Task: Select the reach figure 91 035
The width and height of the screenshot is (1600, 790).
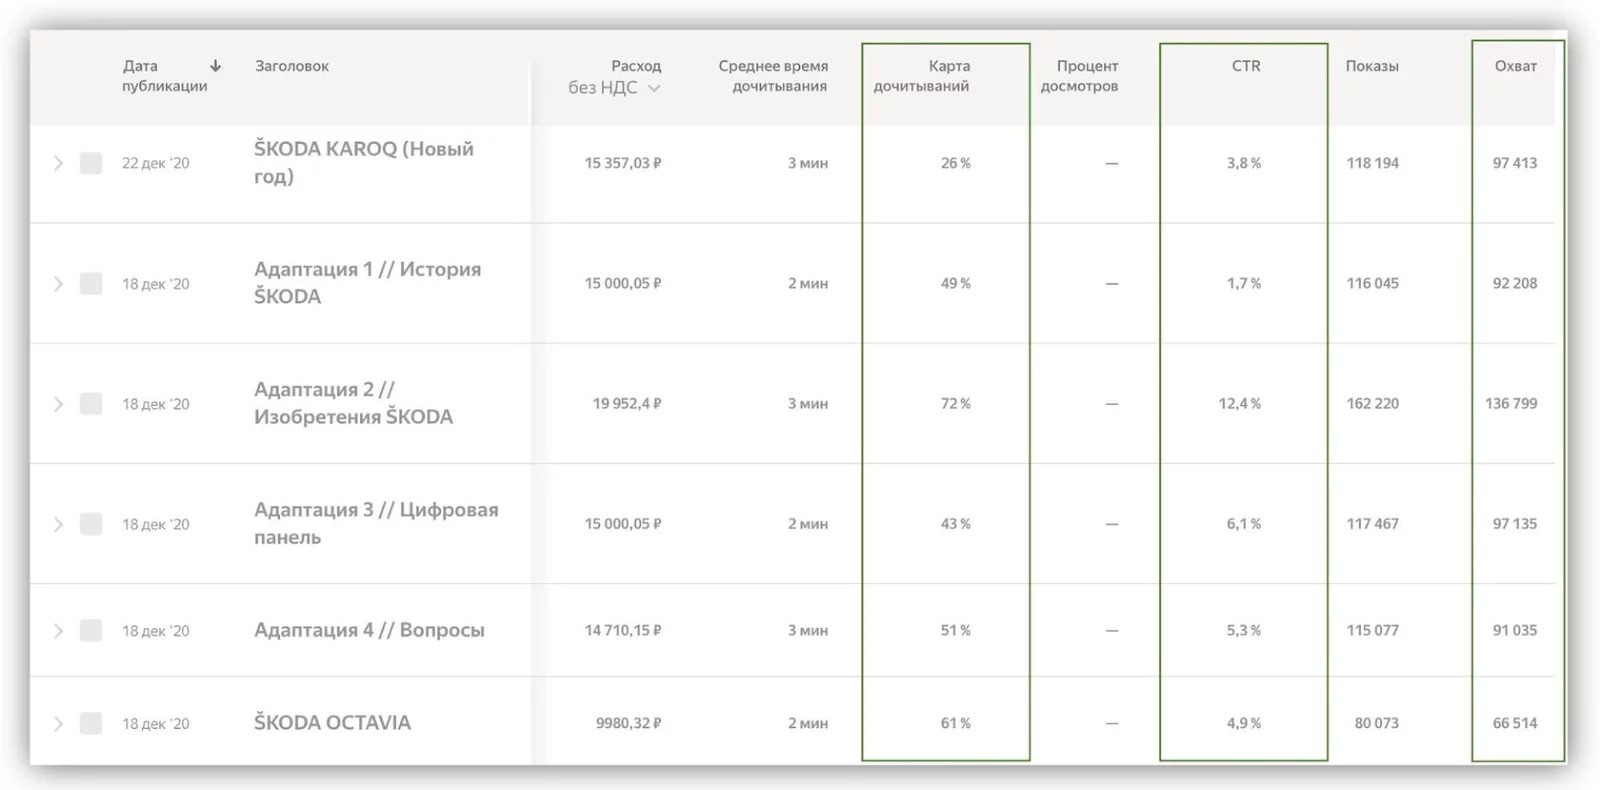Action: pos(1515,631)
